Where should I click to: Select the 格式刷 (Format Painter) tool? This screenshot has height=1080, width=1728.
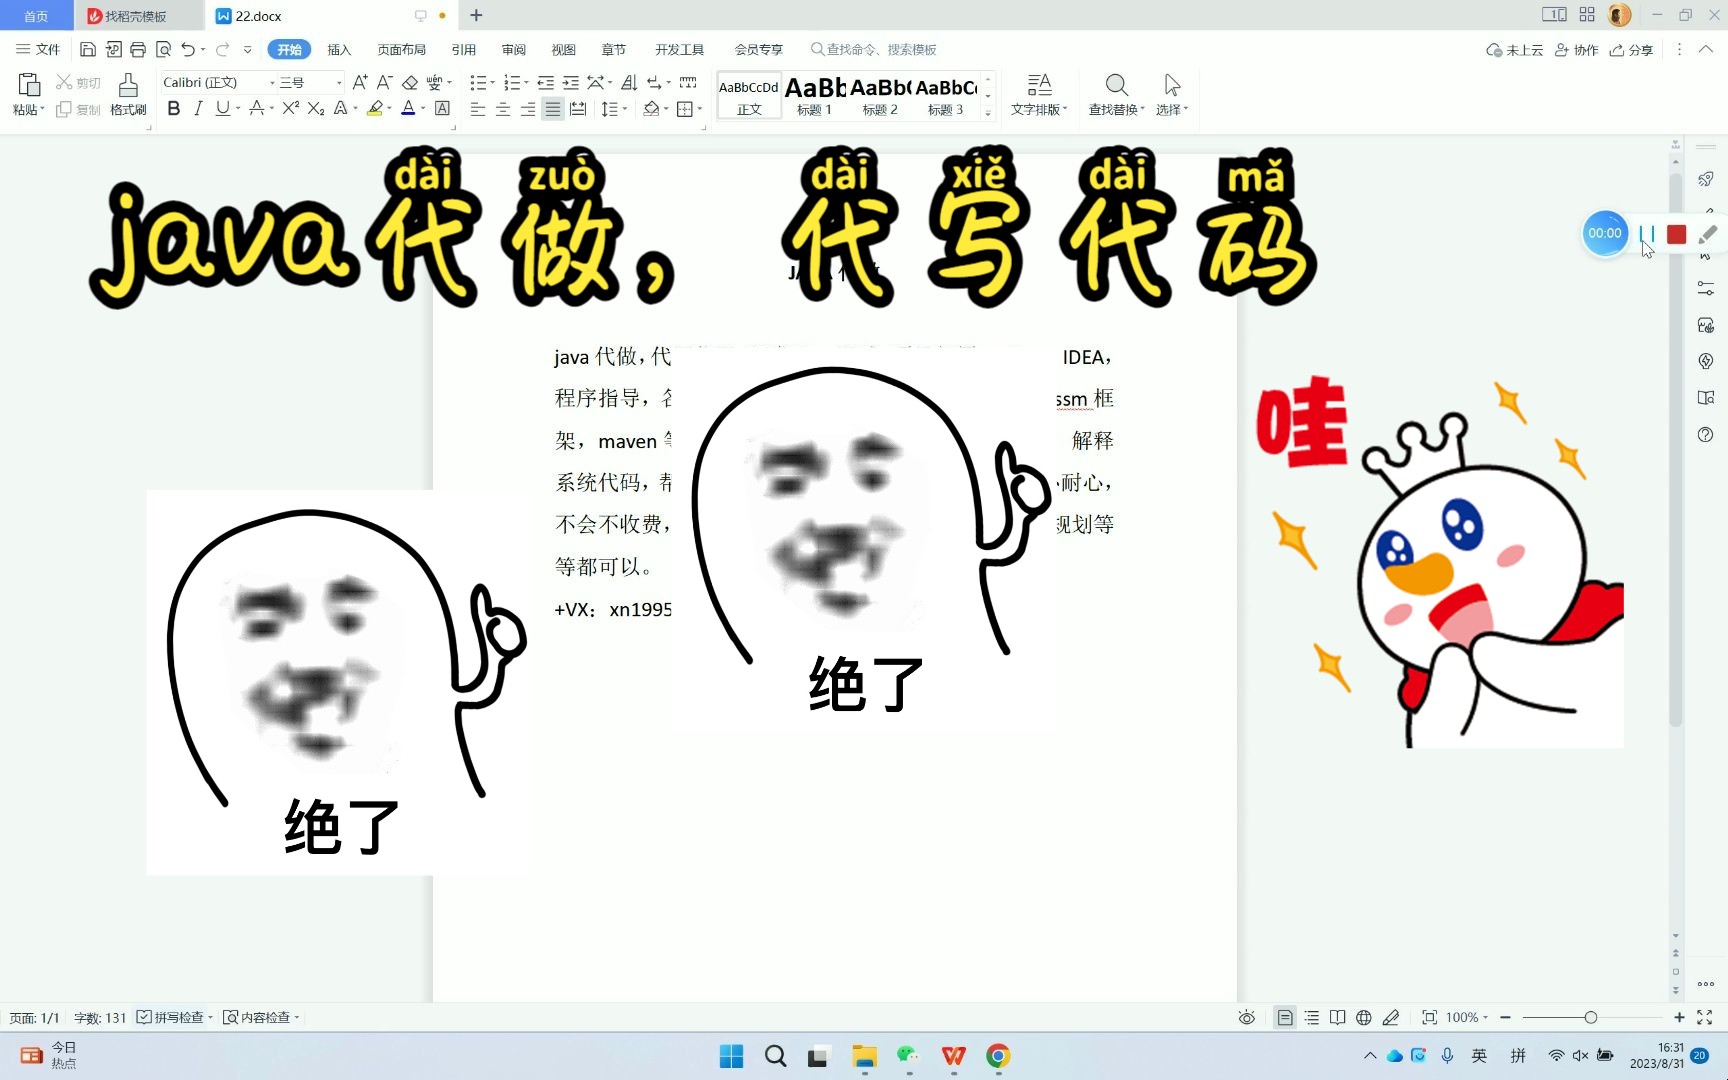click(128, 97)
